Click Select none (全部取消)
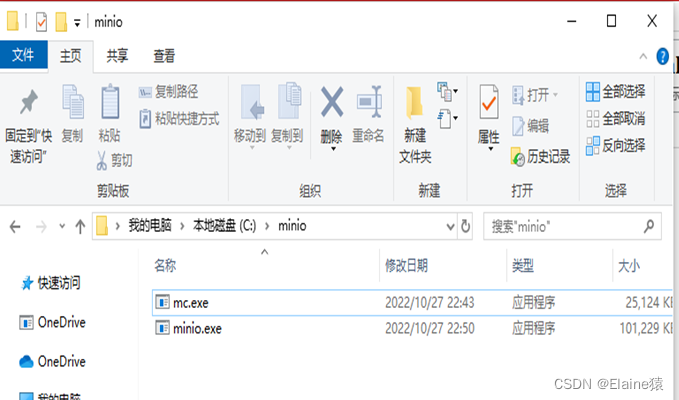This screenshot has width=679, height=400. tap(615, 119)
